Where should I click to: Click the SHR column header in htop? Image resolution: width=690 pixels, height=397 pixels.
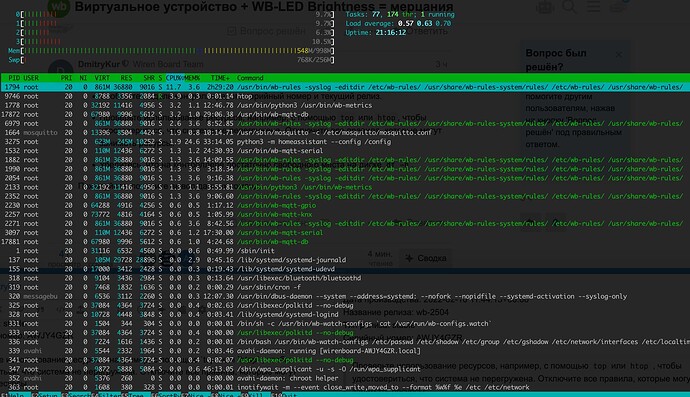click(x=149, y=78)
